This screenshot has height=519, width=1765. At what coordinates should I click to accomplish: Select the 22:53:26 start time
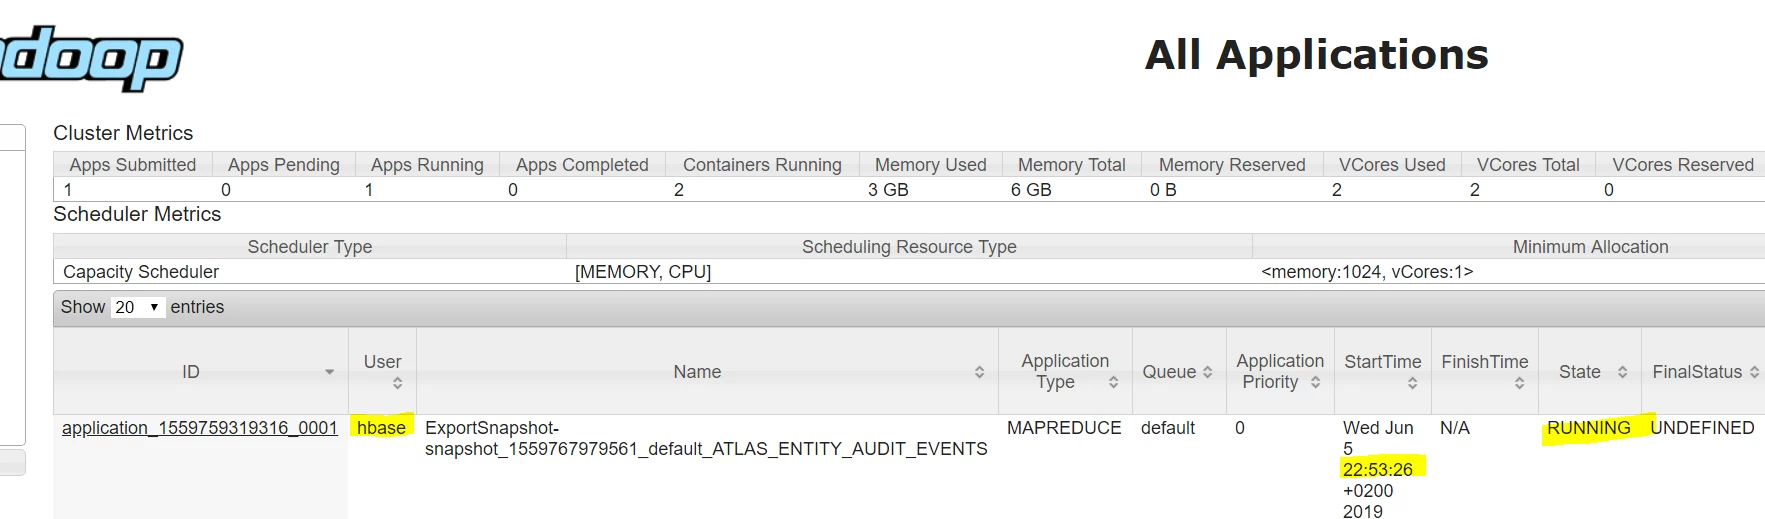1378,470
